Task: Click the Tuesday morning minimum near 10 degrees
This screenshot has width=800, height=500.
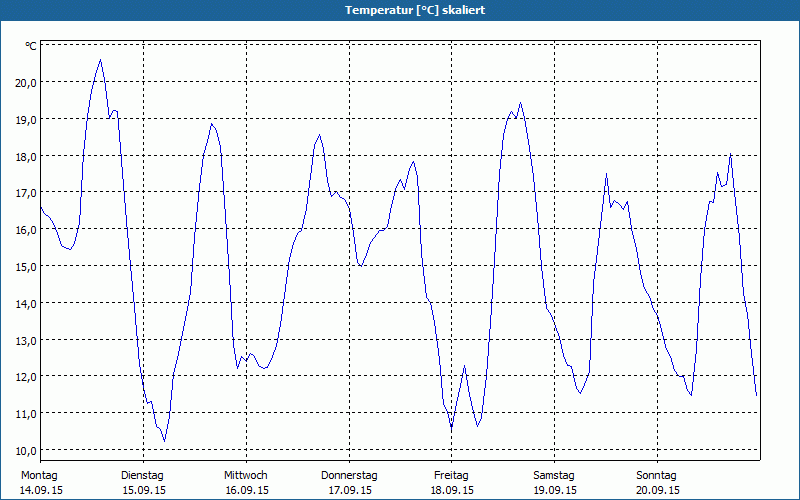Action: coord(164,440)
